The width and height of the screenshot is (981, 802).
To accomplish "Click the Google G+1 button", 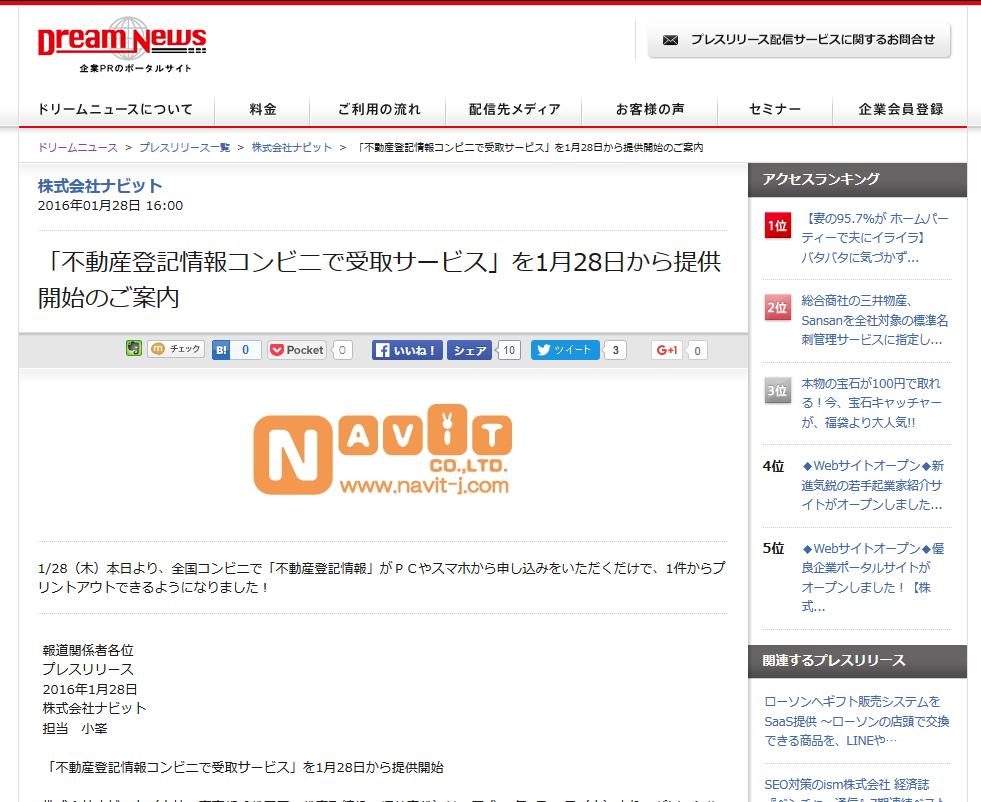I will (x=667, y=350).
